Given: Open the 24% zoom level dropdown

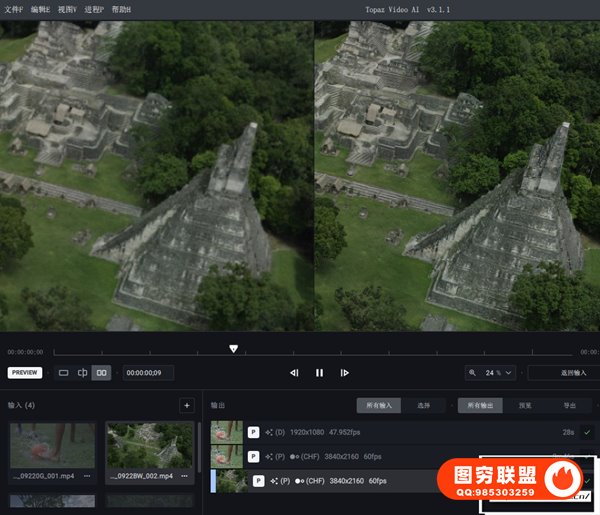Looking at the screenshot, I should (x=500, y=373).
